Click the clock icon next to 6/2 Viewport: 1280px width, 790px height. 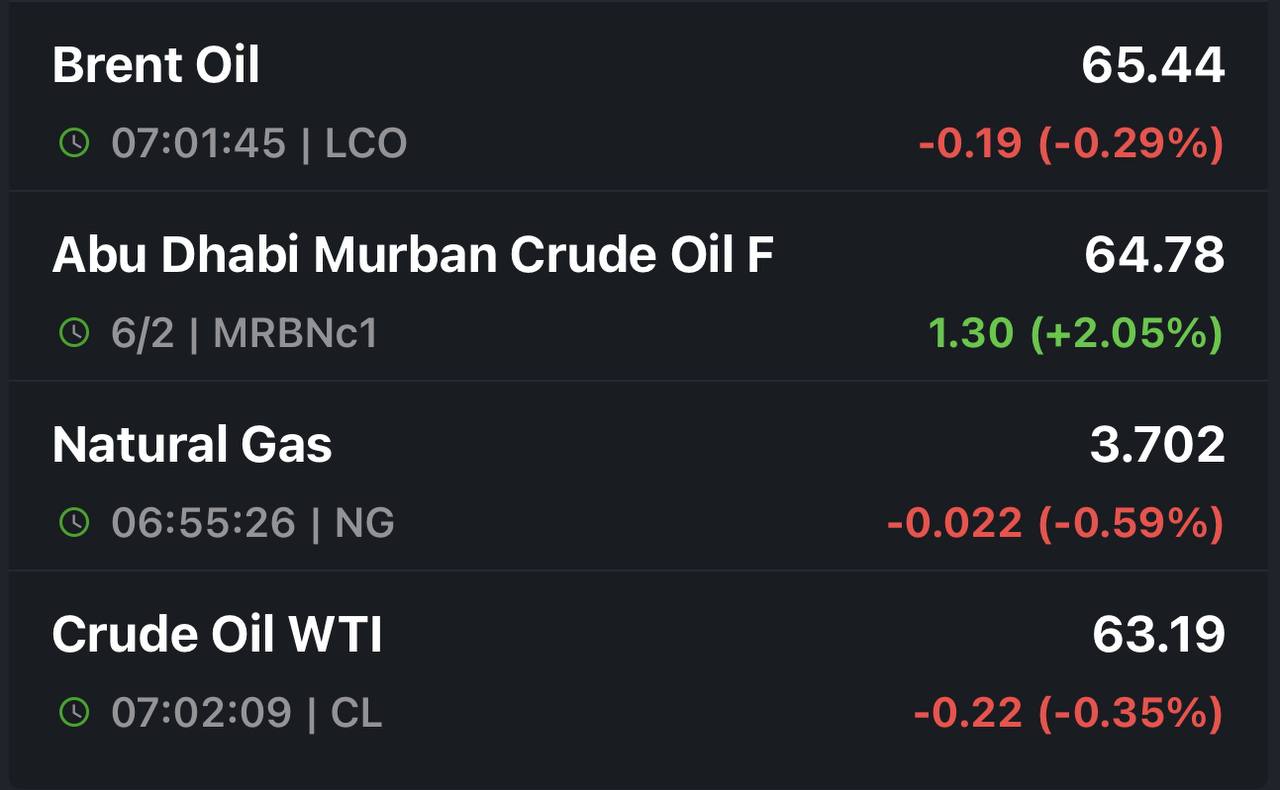tap(74, 333)
